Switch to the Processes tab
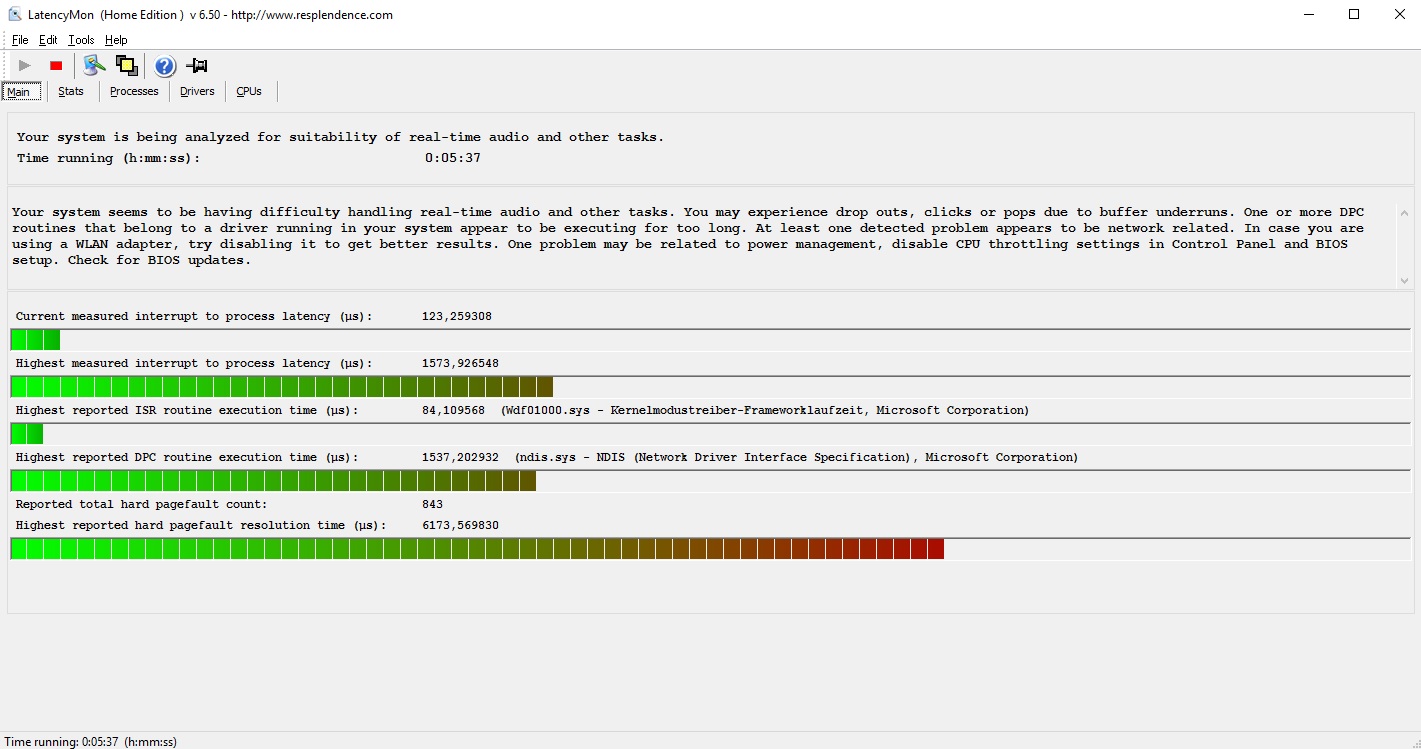 coord(134,91)
